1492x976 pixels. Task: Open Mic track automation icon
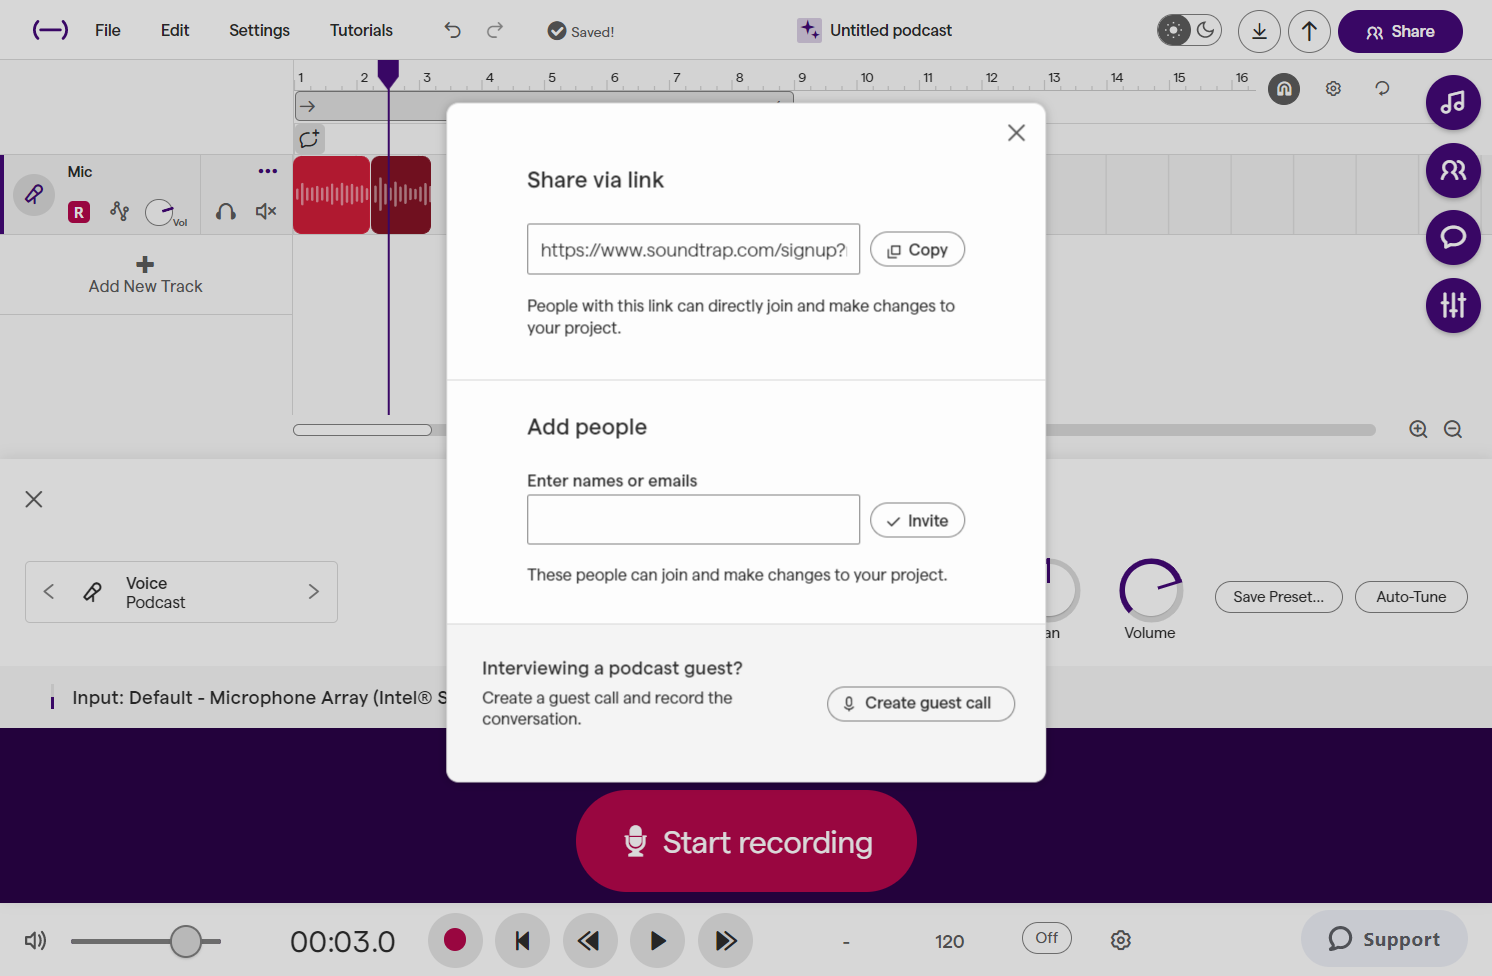pos(120,211)
